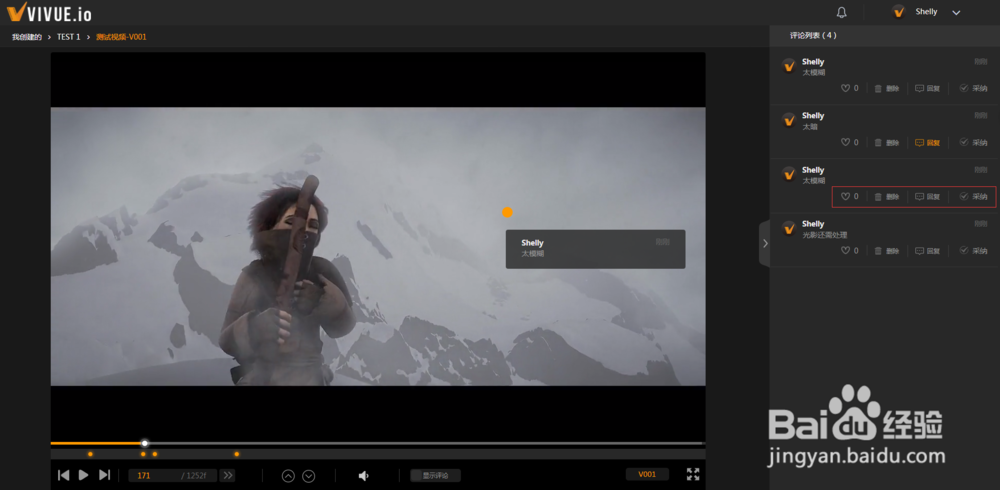Select the 太暗 comment text
This screenshot has height=490, width=1000.
click(x=810, y=127)
